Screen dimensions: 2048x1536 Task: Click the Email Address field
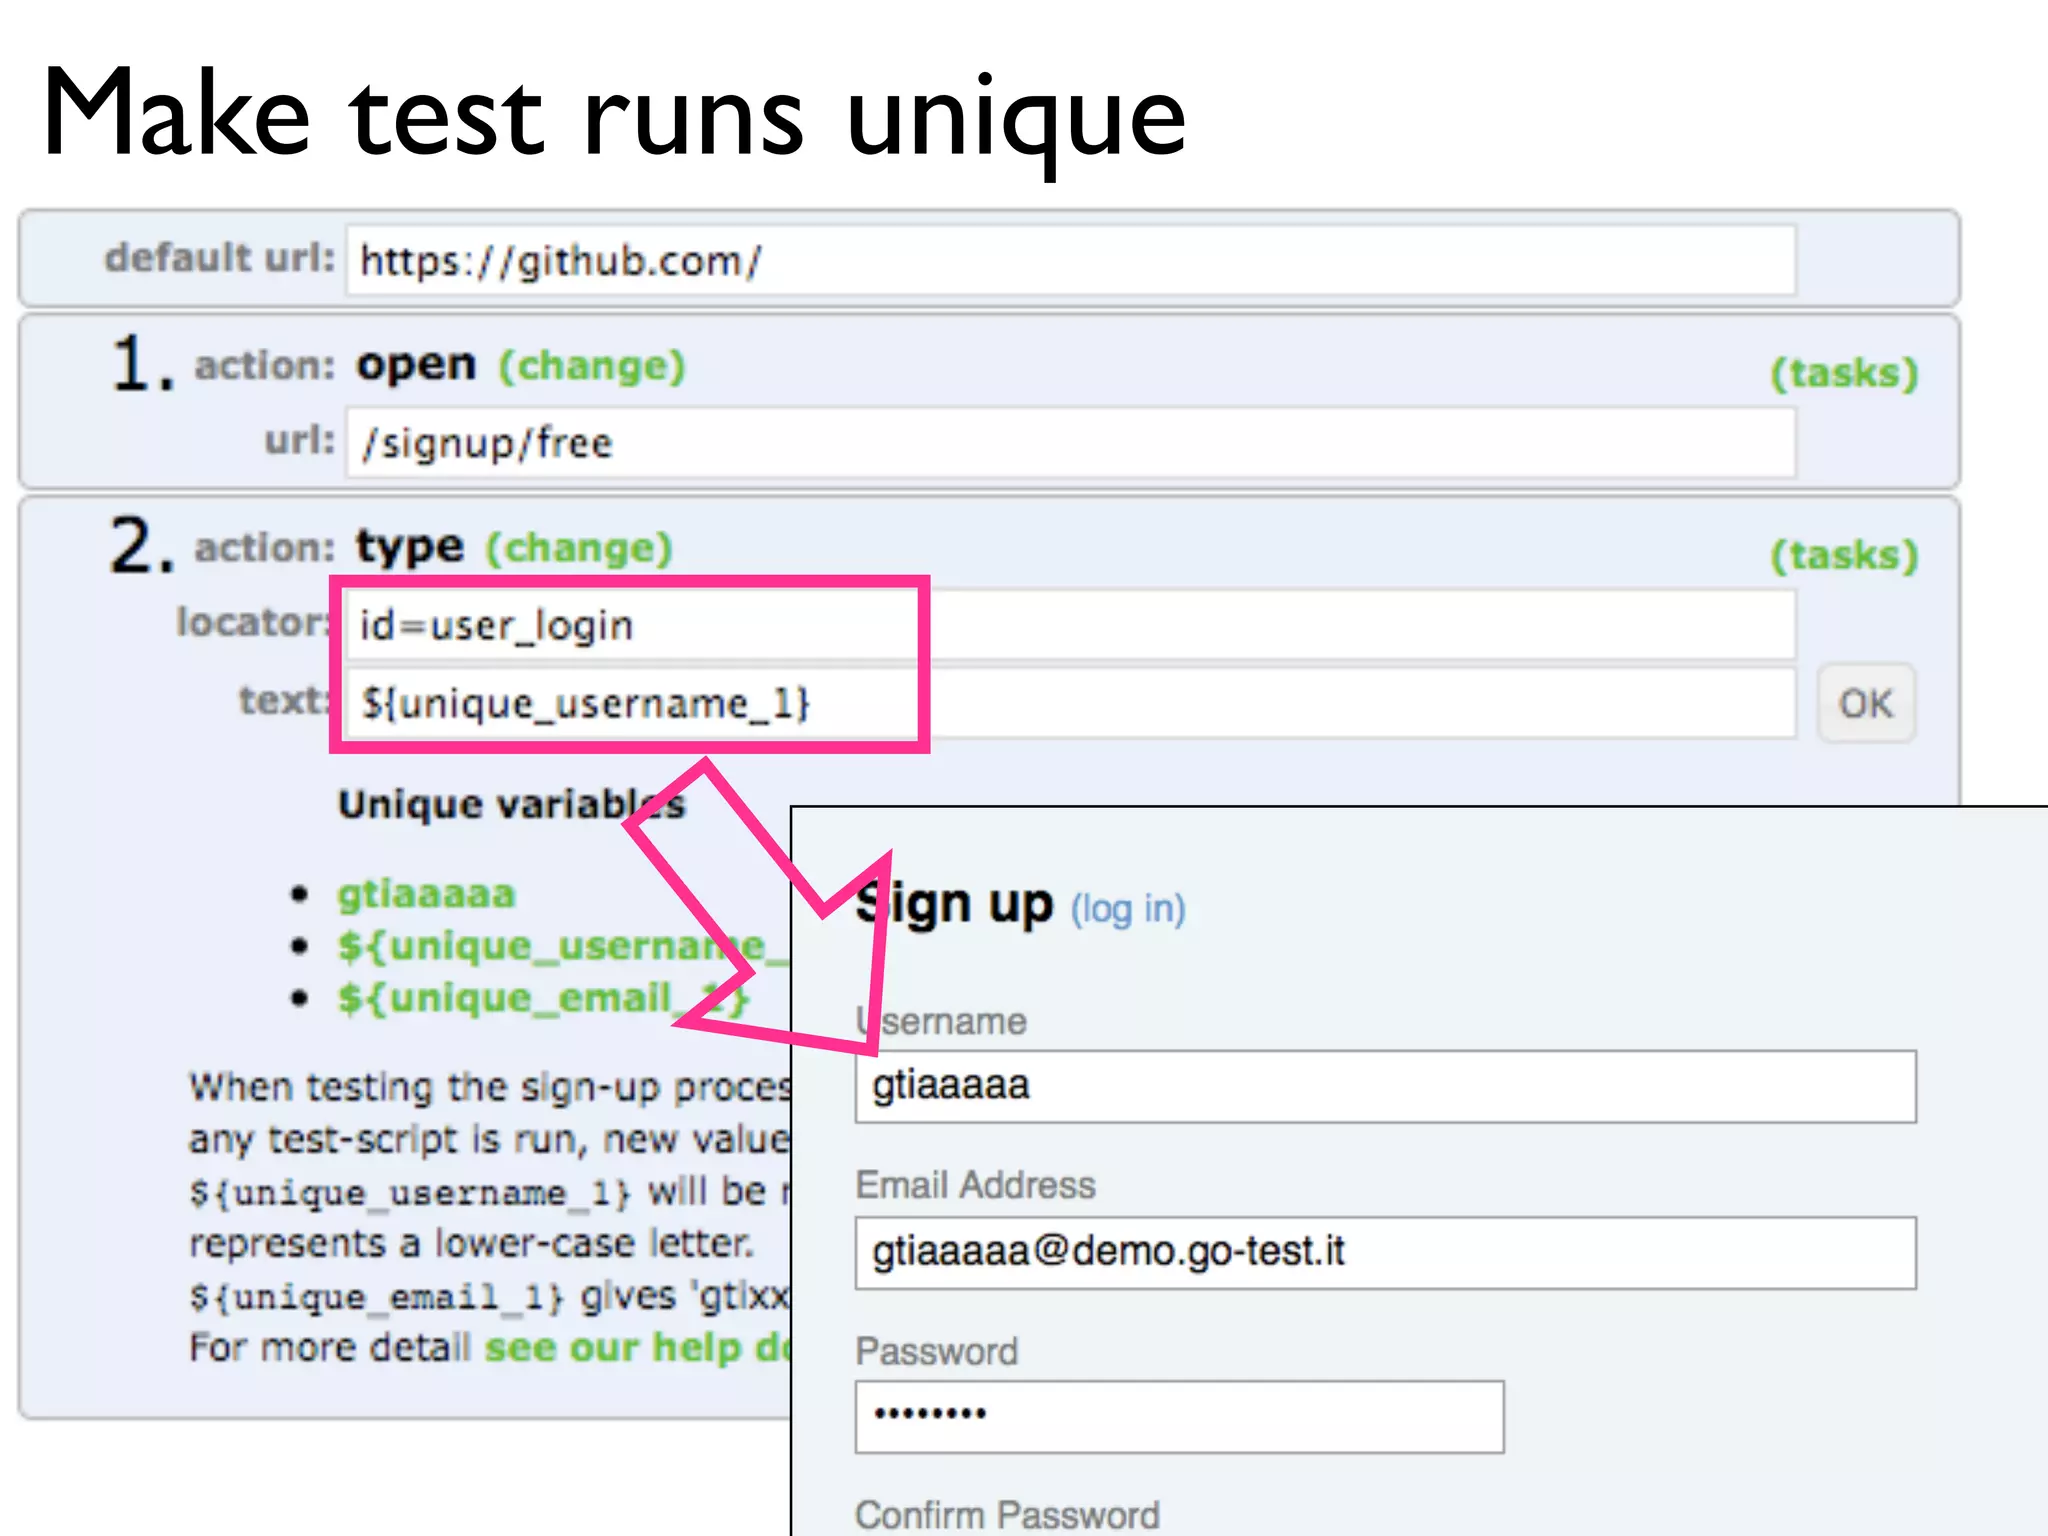[x=1385, y=1253]
